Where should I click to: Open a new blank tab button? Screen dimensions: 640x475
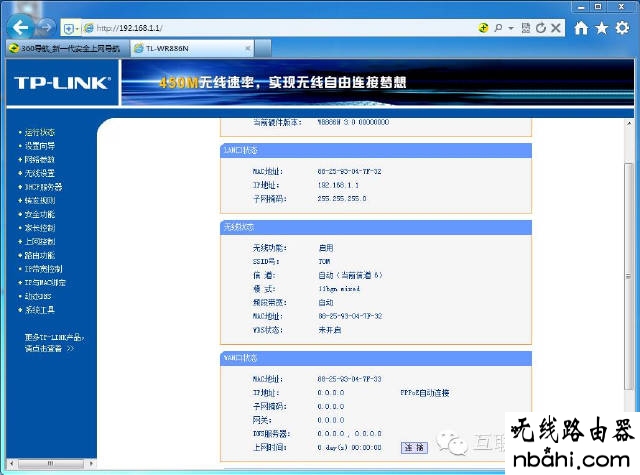(x=263, y=48)
